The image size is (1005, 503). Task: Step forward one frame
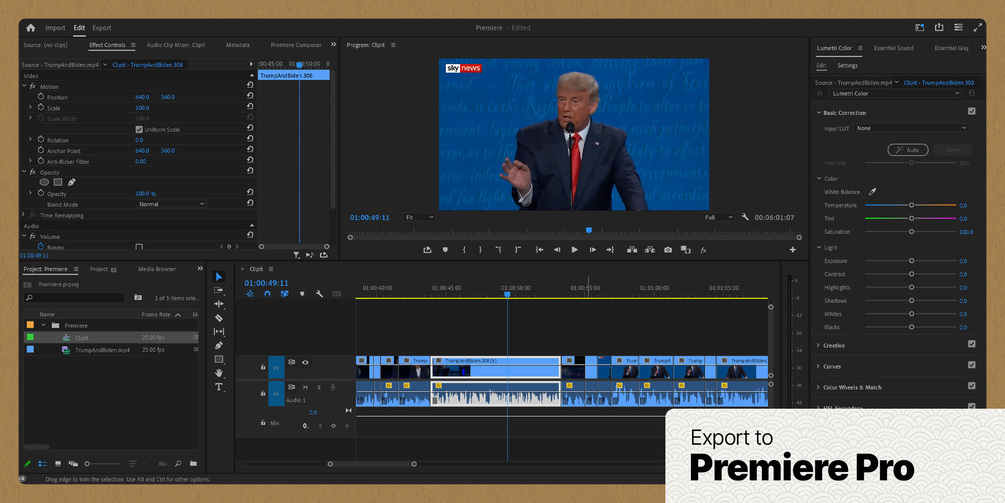592,250
